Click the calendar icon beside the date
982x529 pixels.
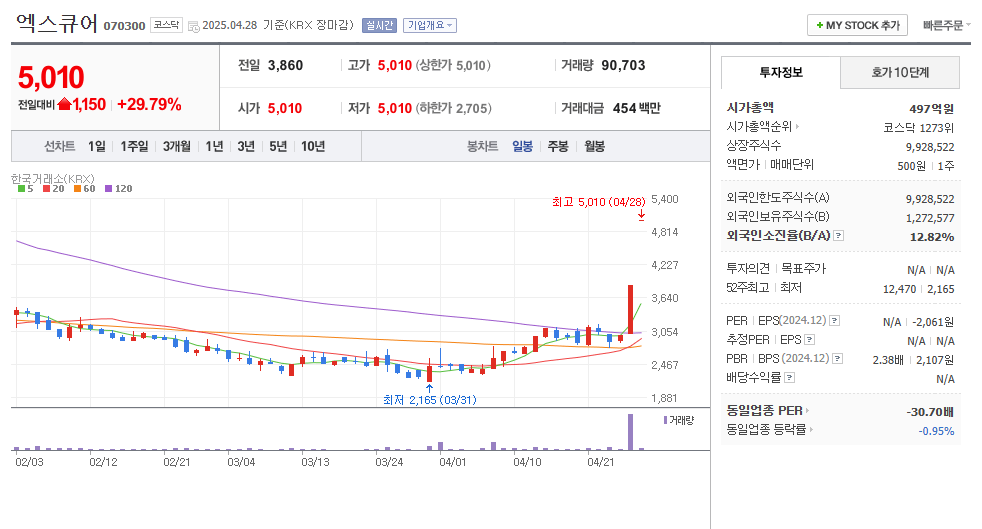pos(194,26)
